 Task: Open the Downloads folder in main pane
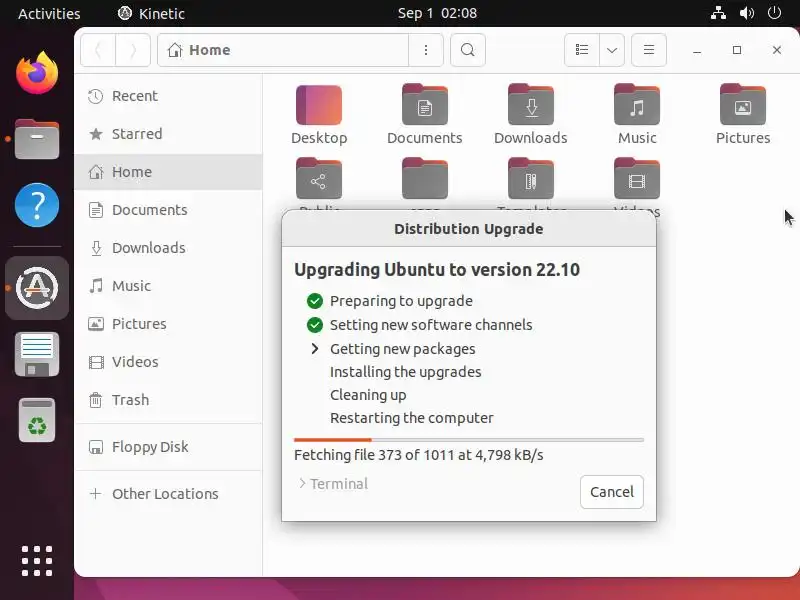(x=531, y=115)
